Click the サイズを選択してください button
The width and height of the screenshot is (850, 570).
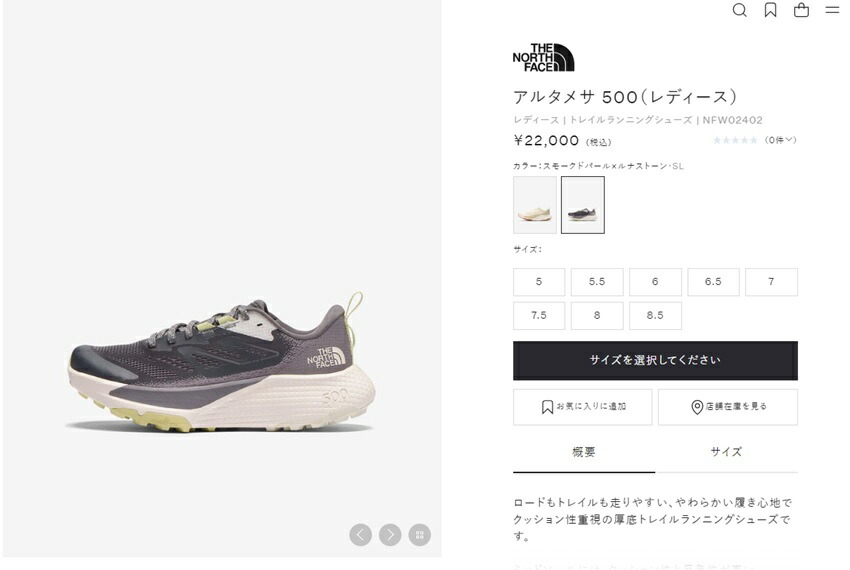pos(655,361)
